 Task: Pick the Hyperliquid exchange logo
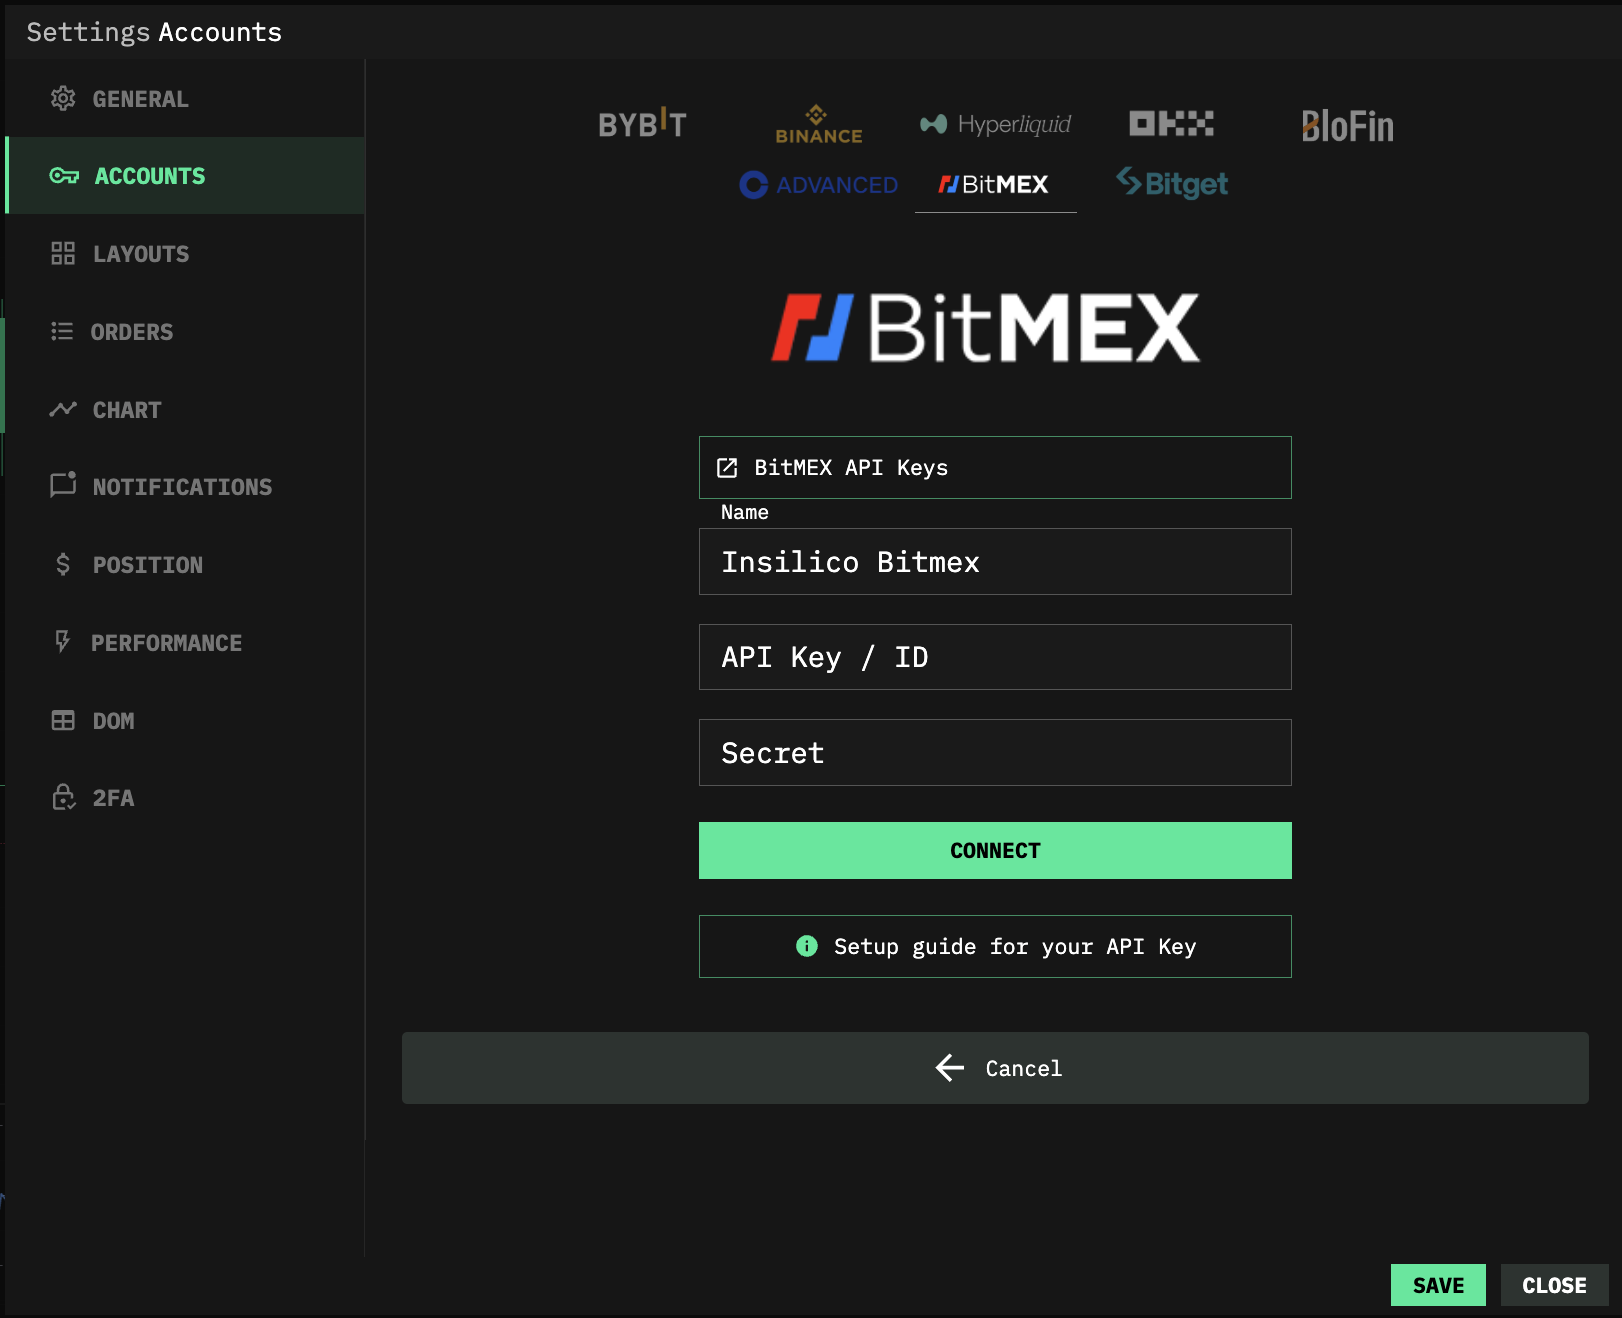pos(995,125)
